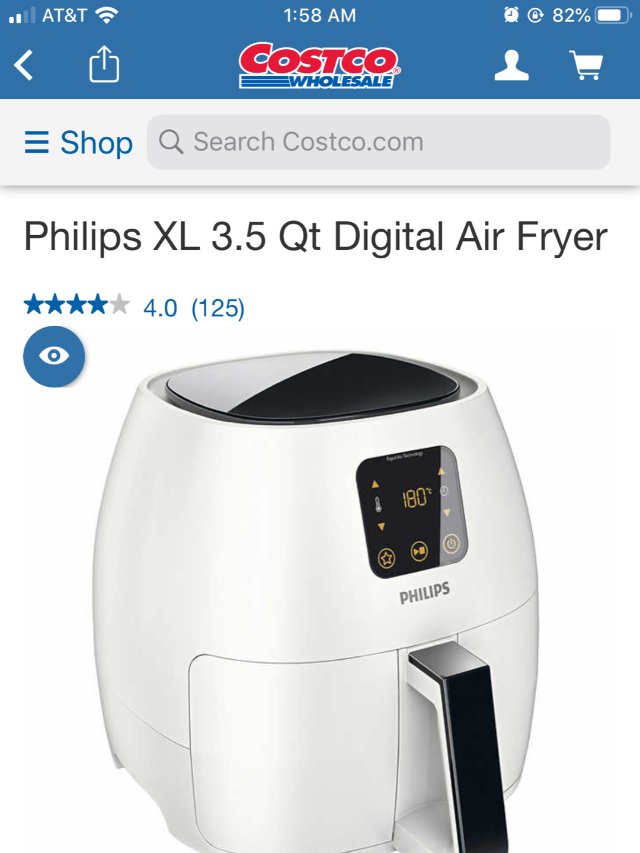Tap the blue eye view button
The image size is (640, 853).
click(x=54, y=356)
